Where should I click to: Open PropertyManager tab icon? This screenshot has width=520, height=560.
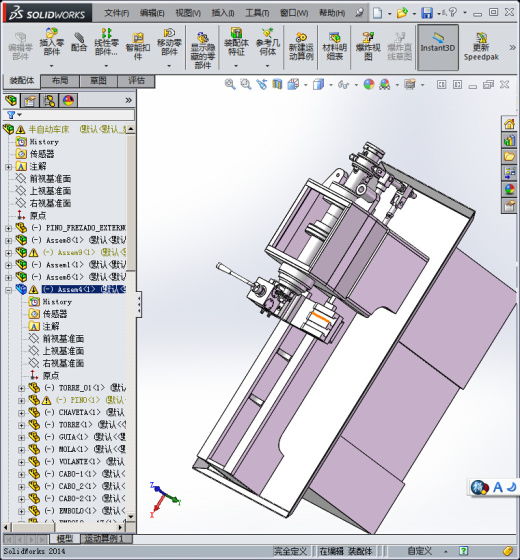(x=30, y=101)
